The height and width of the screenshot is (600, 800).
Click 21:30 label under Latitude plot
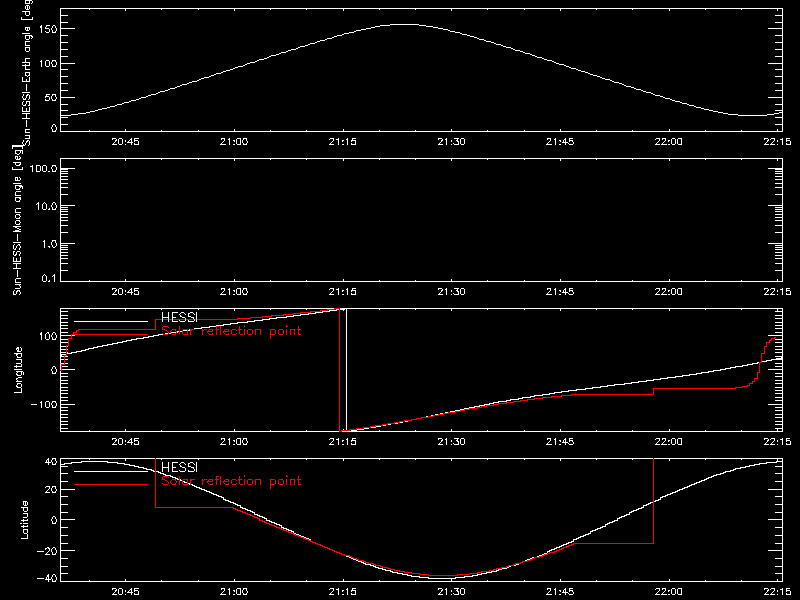(452, 592)
